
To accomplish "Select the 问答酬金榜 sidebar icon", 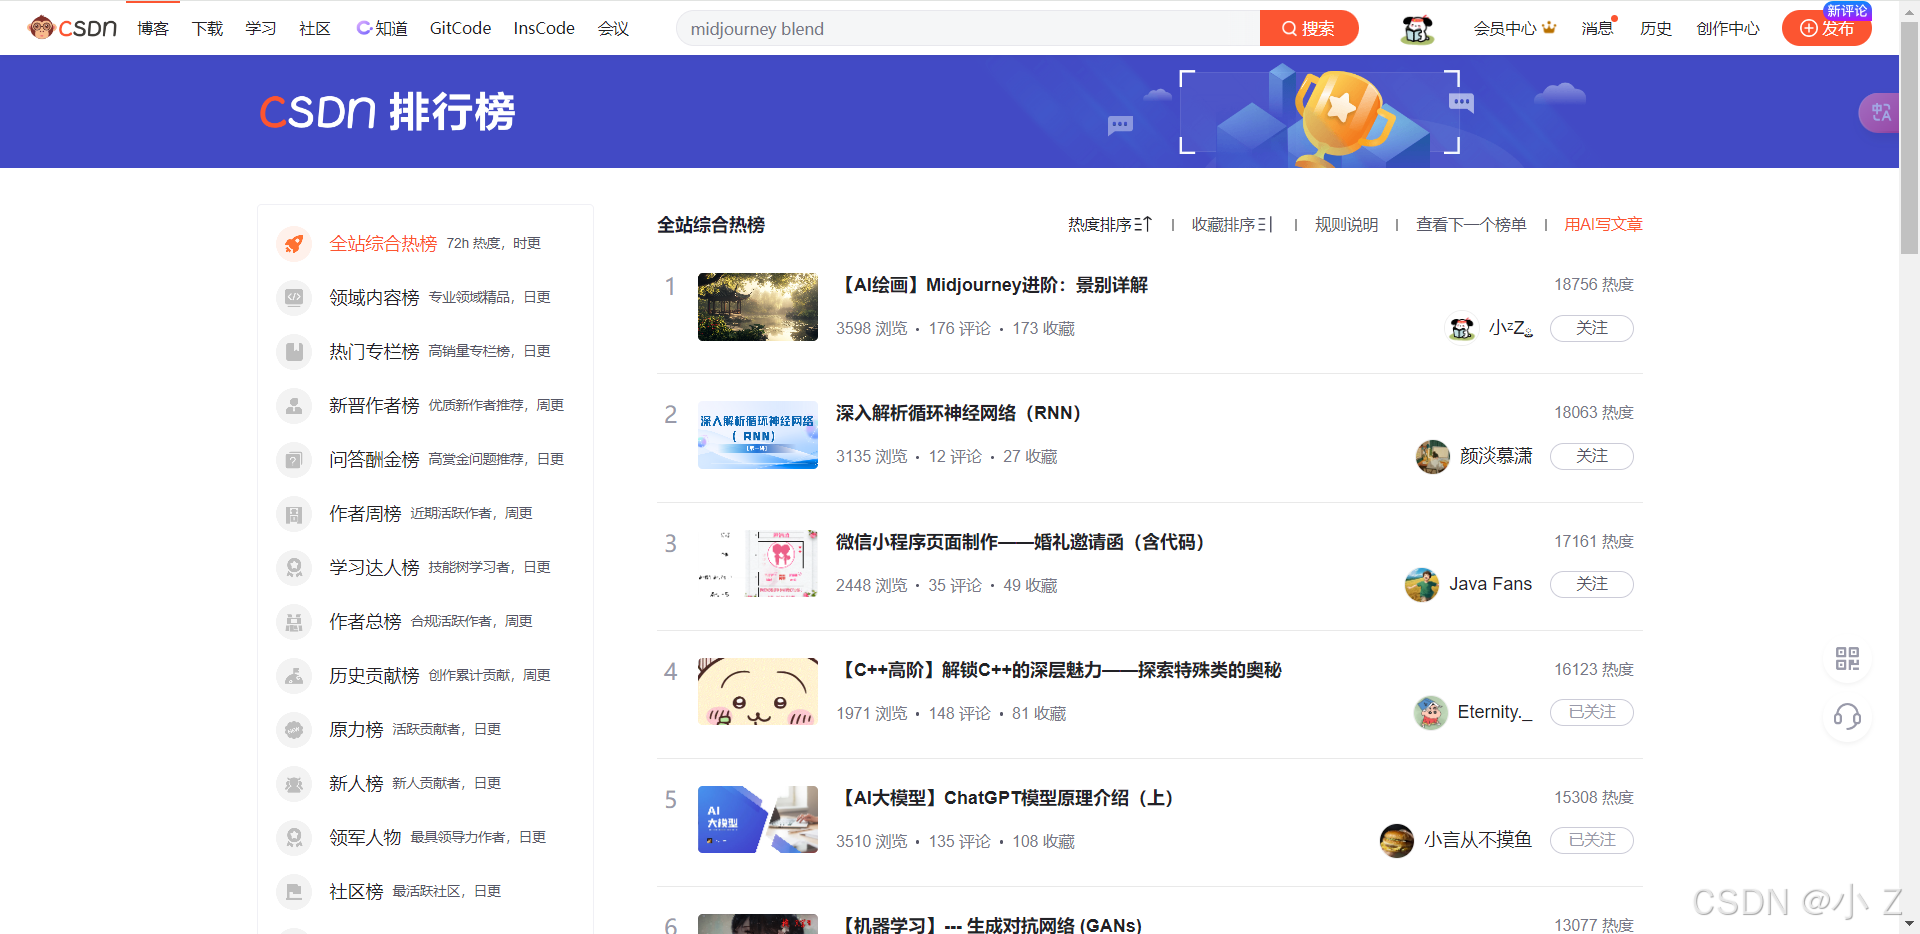I will coord(294,459).
